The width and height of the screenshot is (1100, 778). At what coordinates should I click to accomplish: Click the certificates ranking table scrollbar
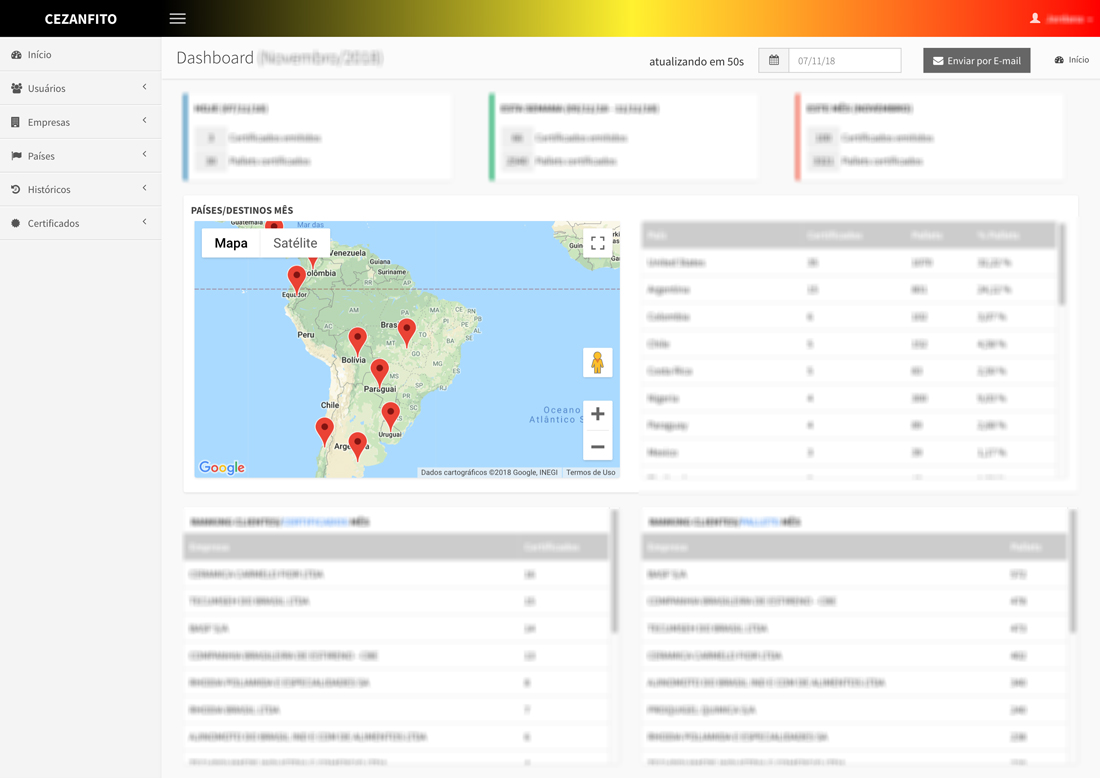(615, 572)
